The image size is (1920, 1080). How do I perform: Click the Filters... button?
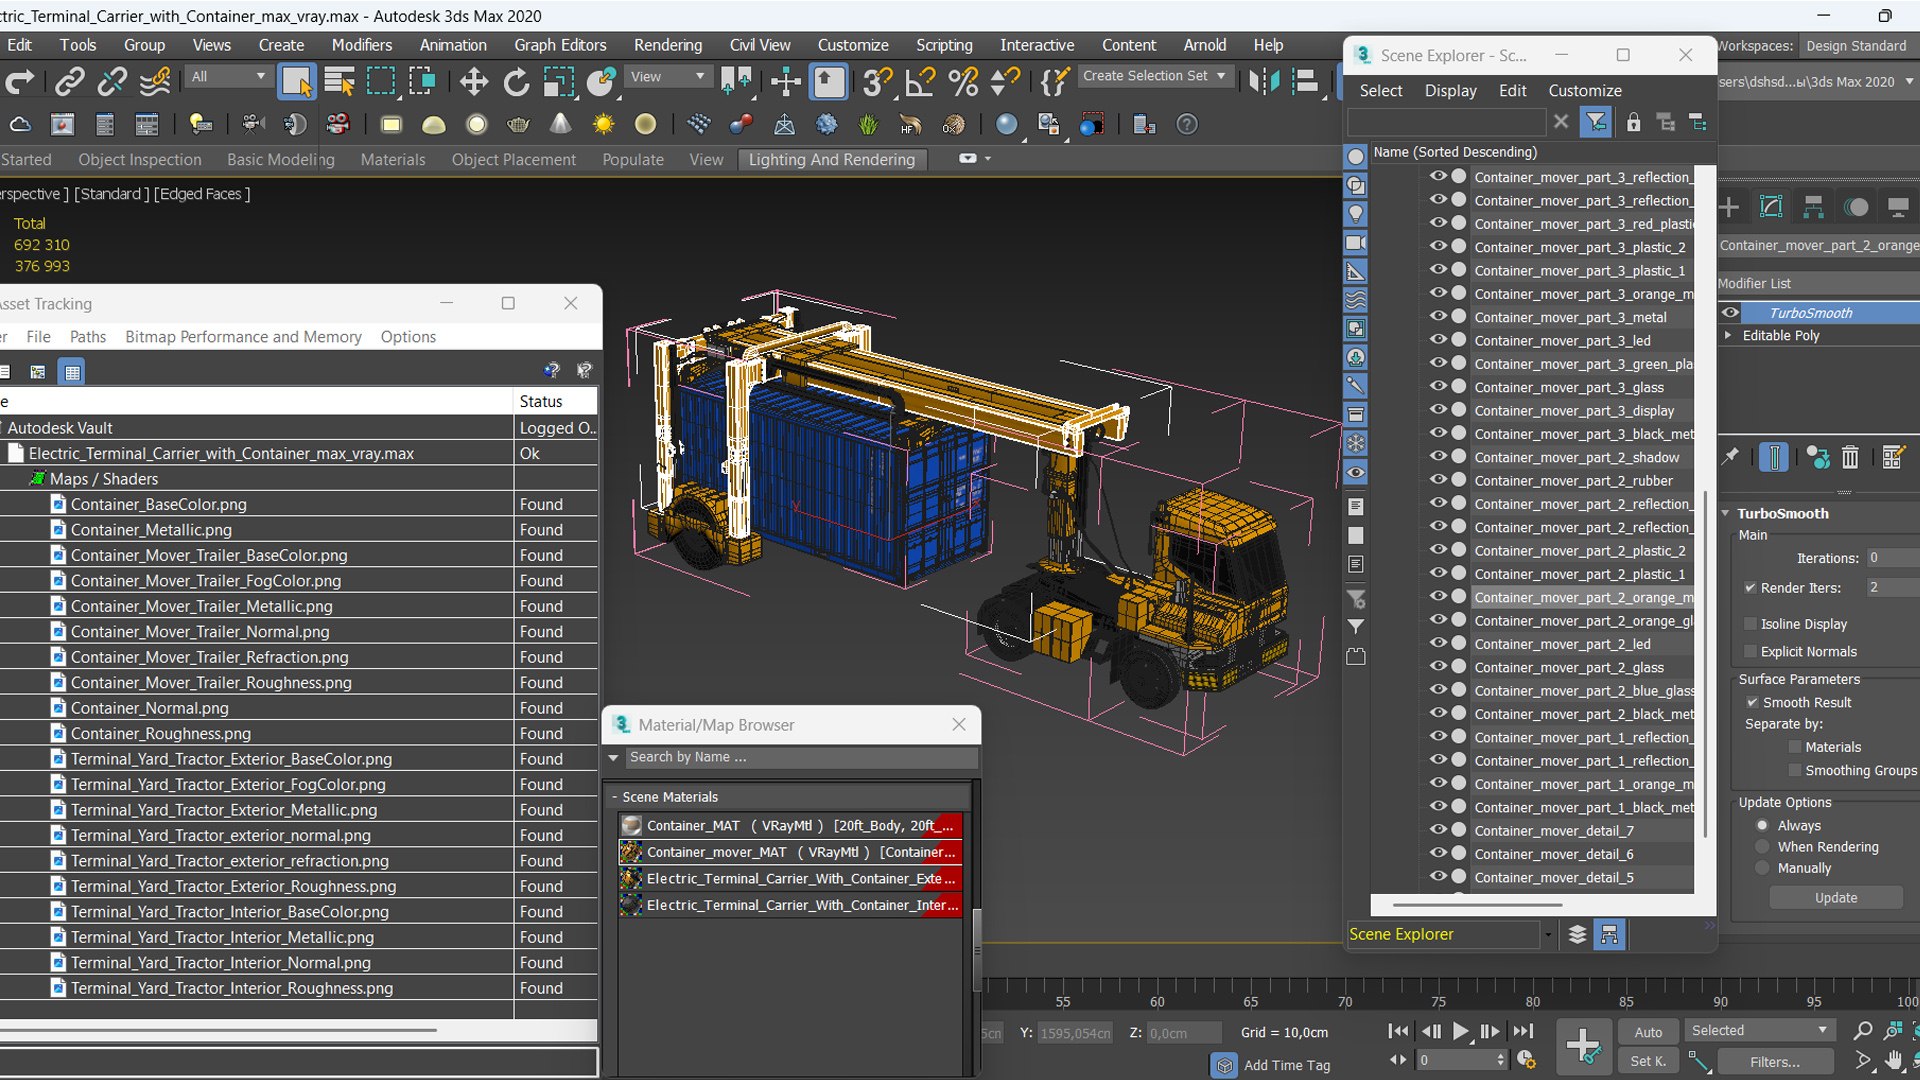click(x=1775, y=1062)
